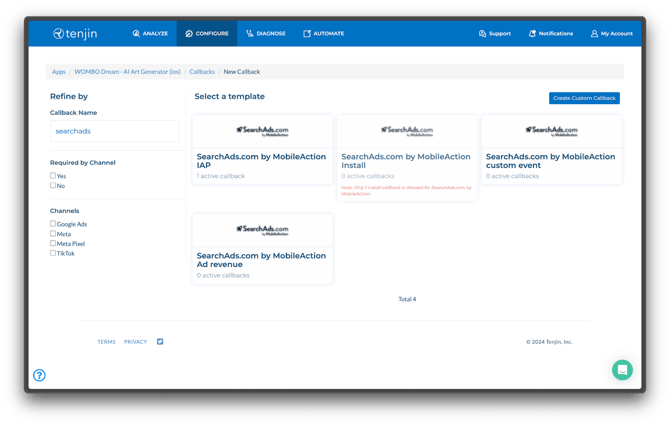Click the Tenjin logo icon
Screen dimensions: 670x425
click(60, 34)
